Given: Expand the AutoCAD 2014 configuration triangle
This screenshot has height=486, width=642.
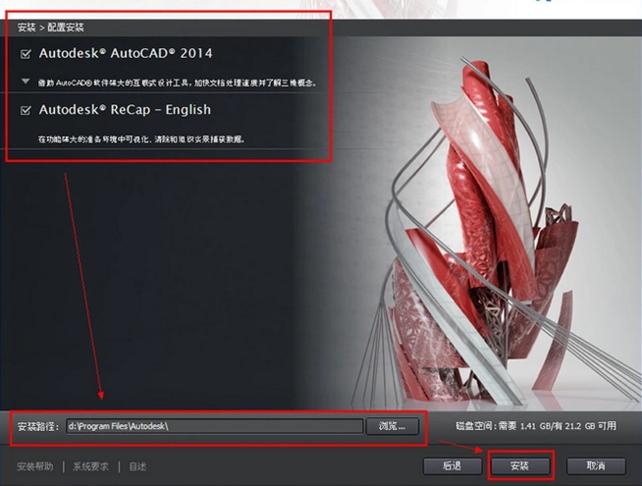Looking at the screenshot, I should [x=25, y=82].
